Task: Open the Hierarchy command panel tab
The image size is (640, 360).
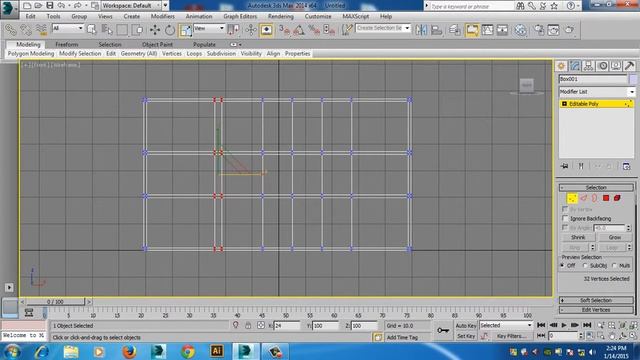Action: click(589, 66)
